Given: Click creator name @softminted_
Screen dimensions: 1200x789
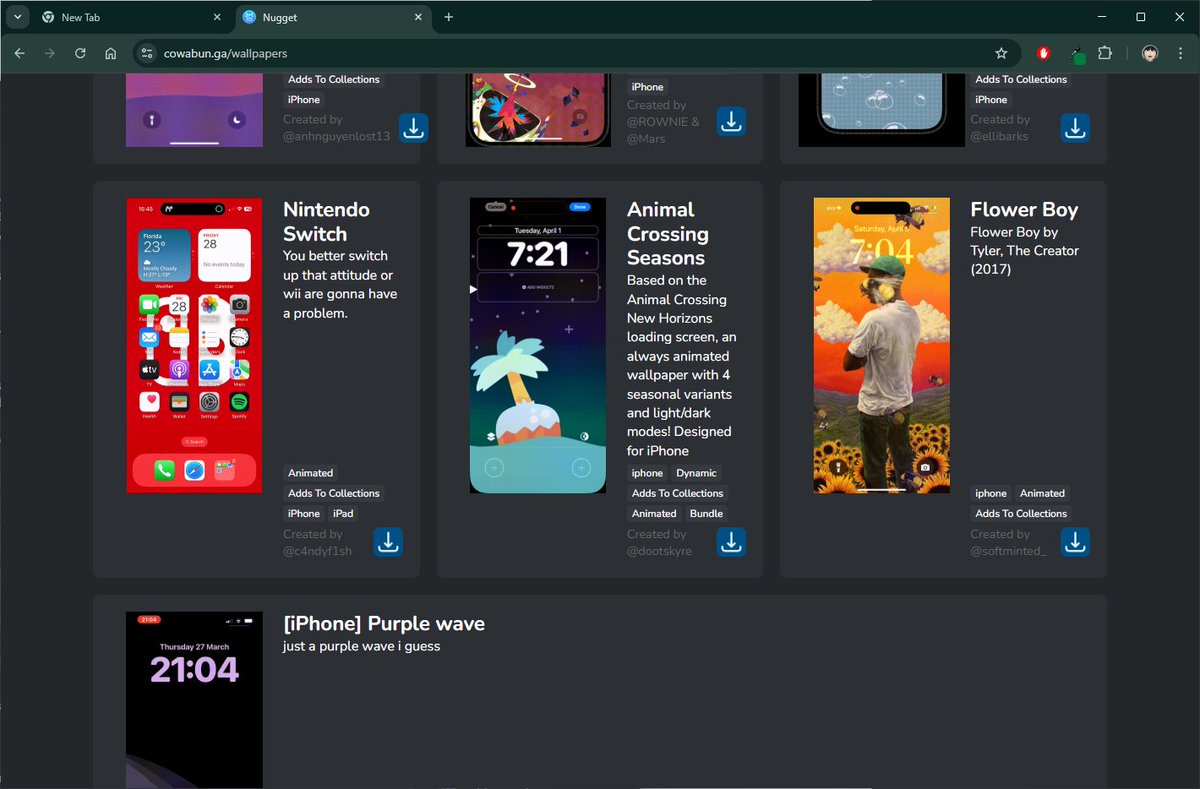Looking at the screenshot, I should click(1008, 551).
